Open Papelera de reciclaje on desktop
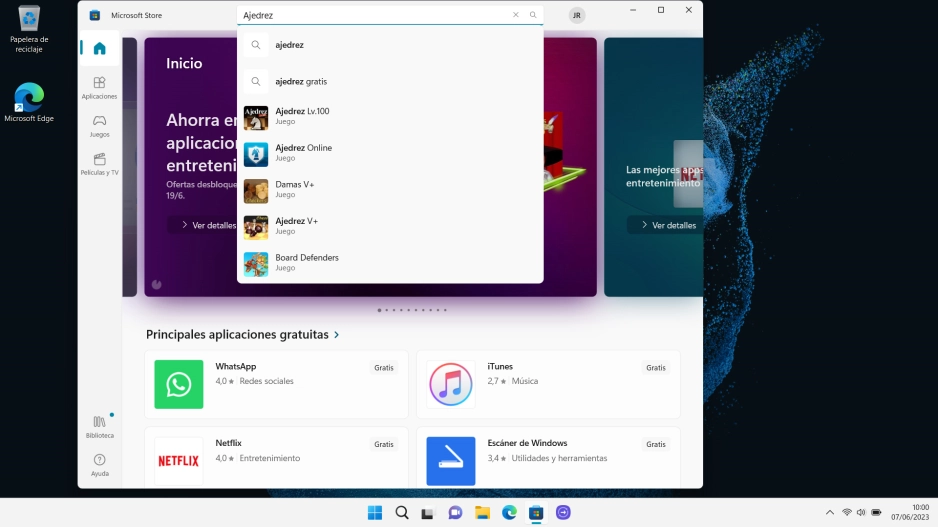This screenshot has width=938, height=527. pos(29,29)
